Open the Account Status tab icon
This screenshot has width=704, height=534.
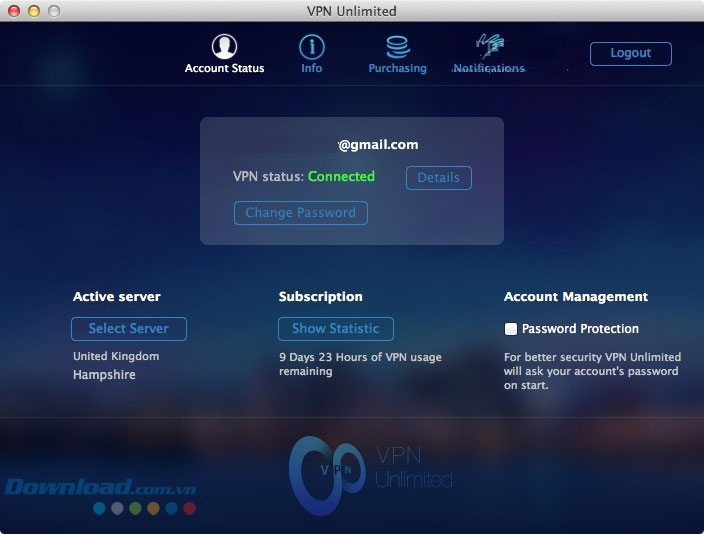[x=224, y=46]
